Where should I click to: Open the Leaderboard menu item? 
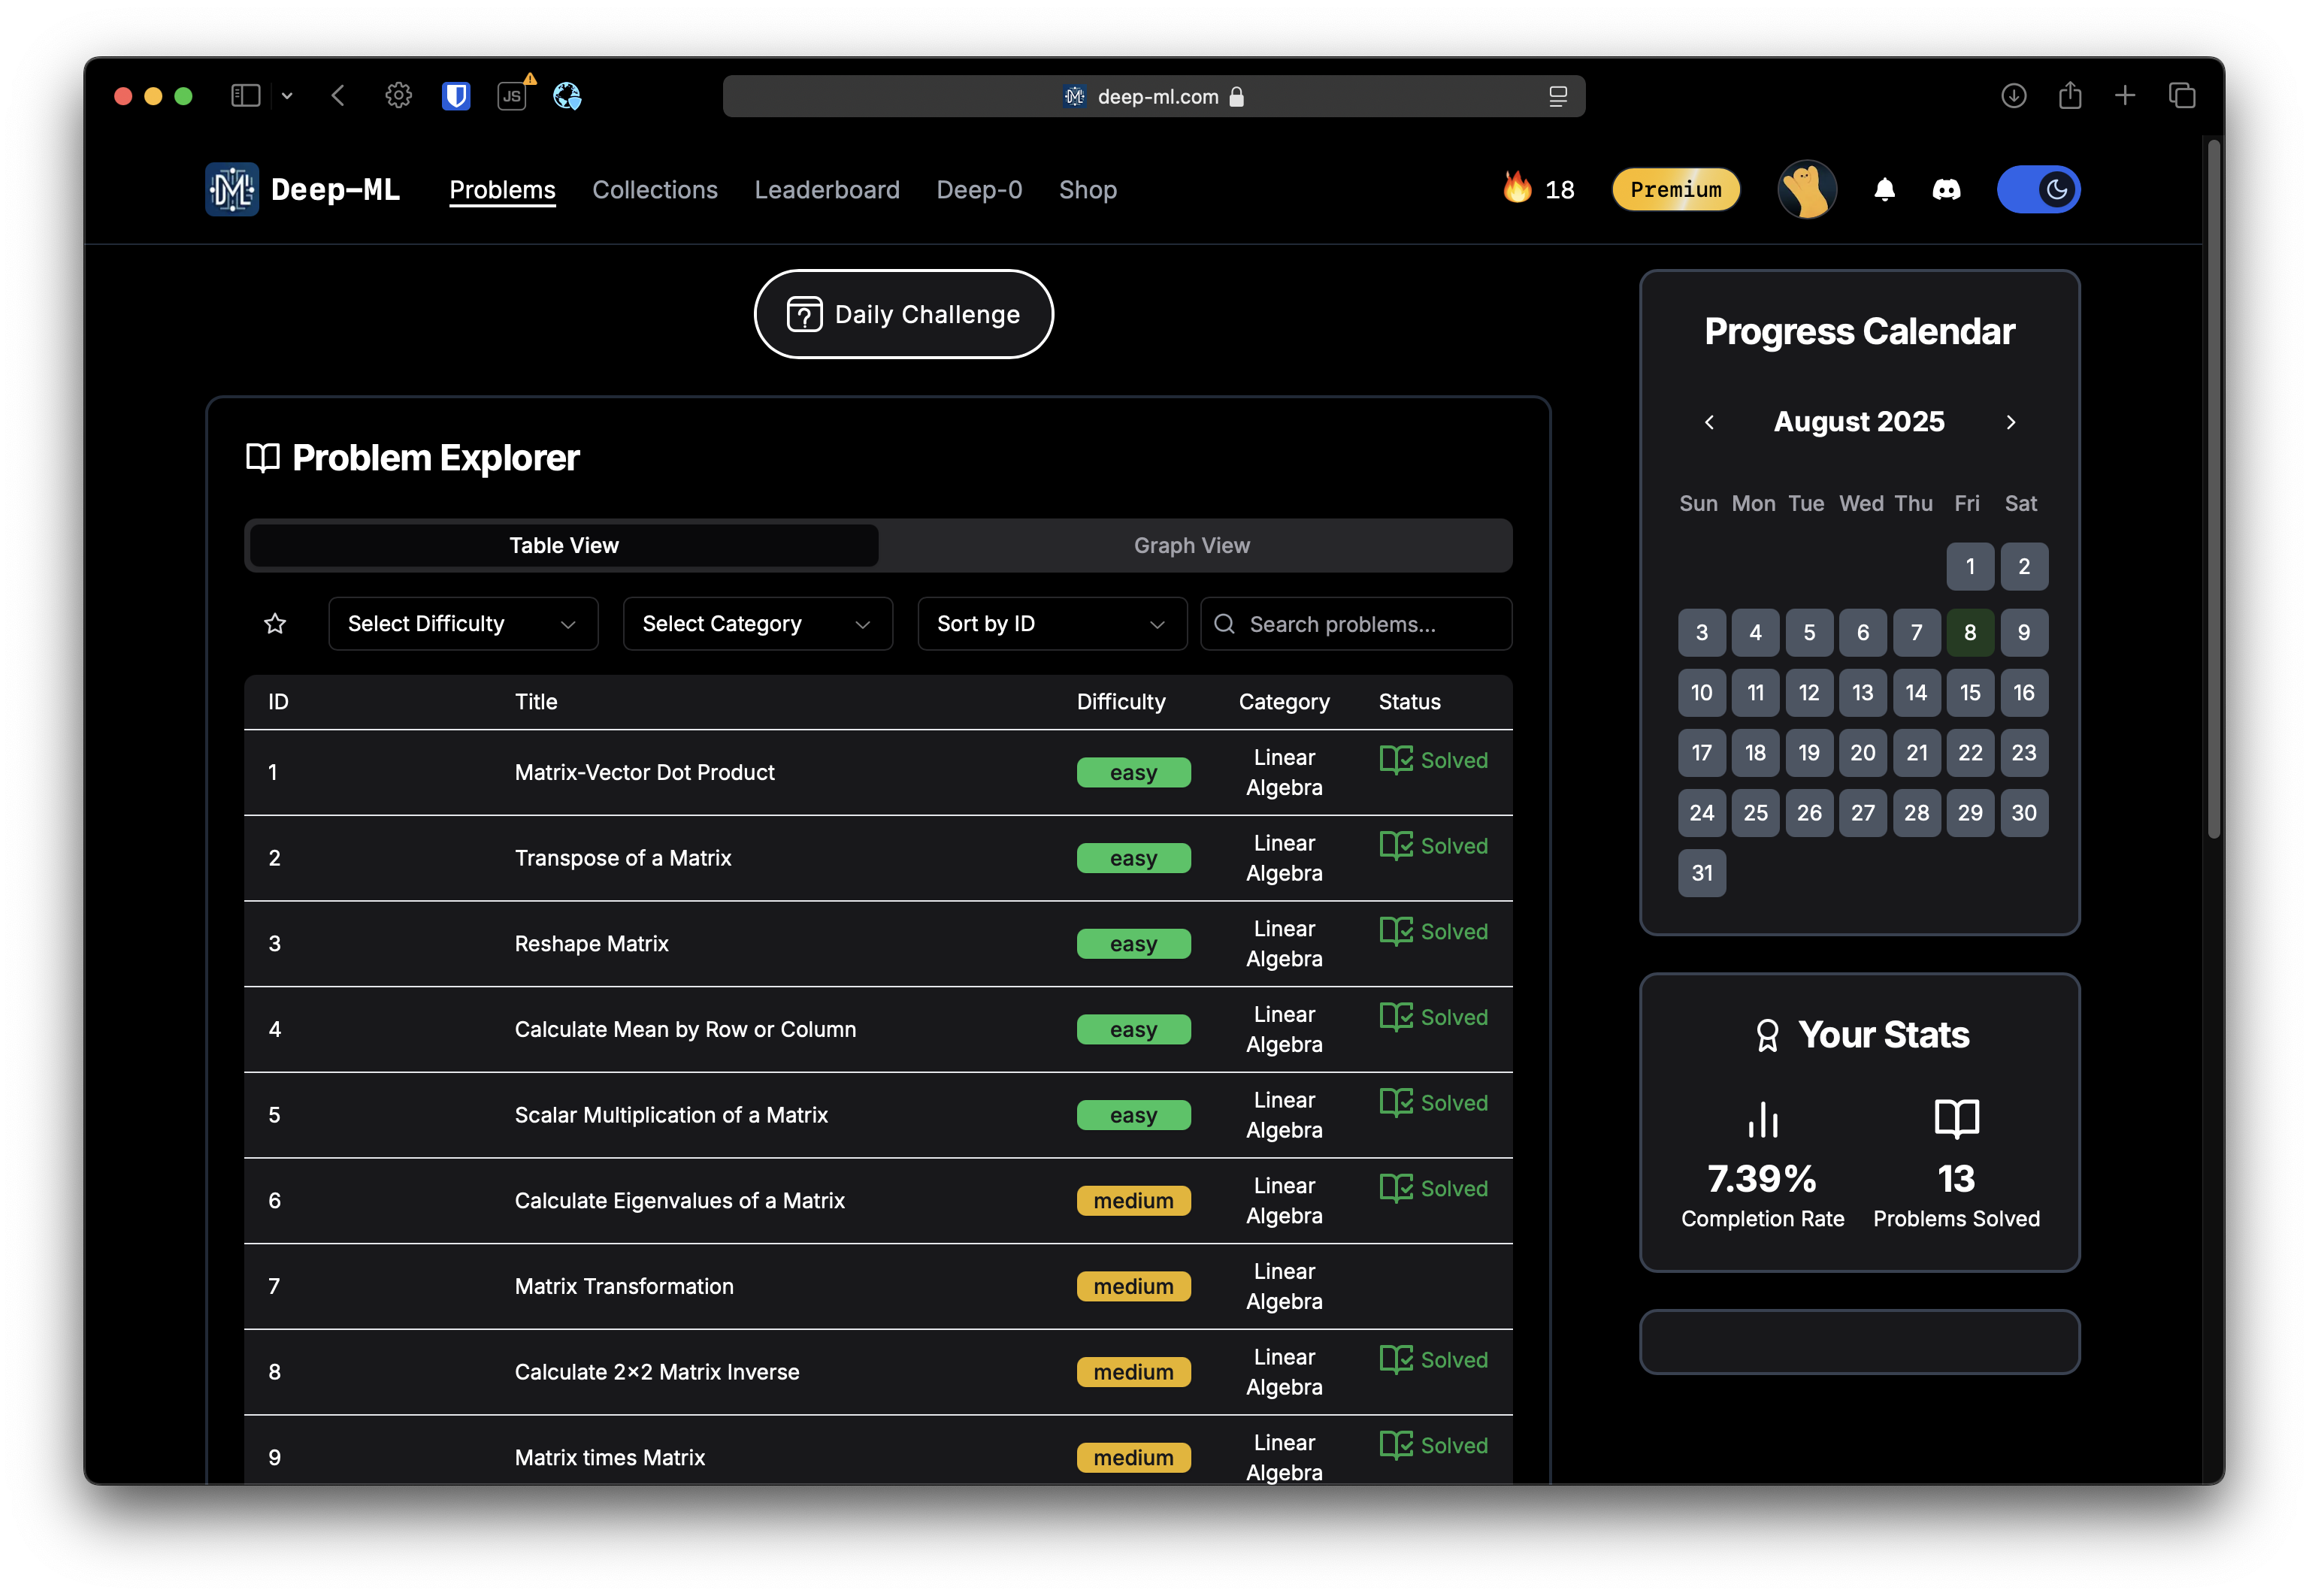click(x=826, y=190)
